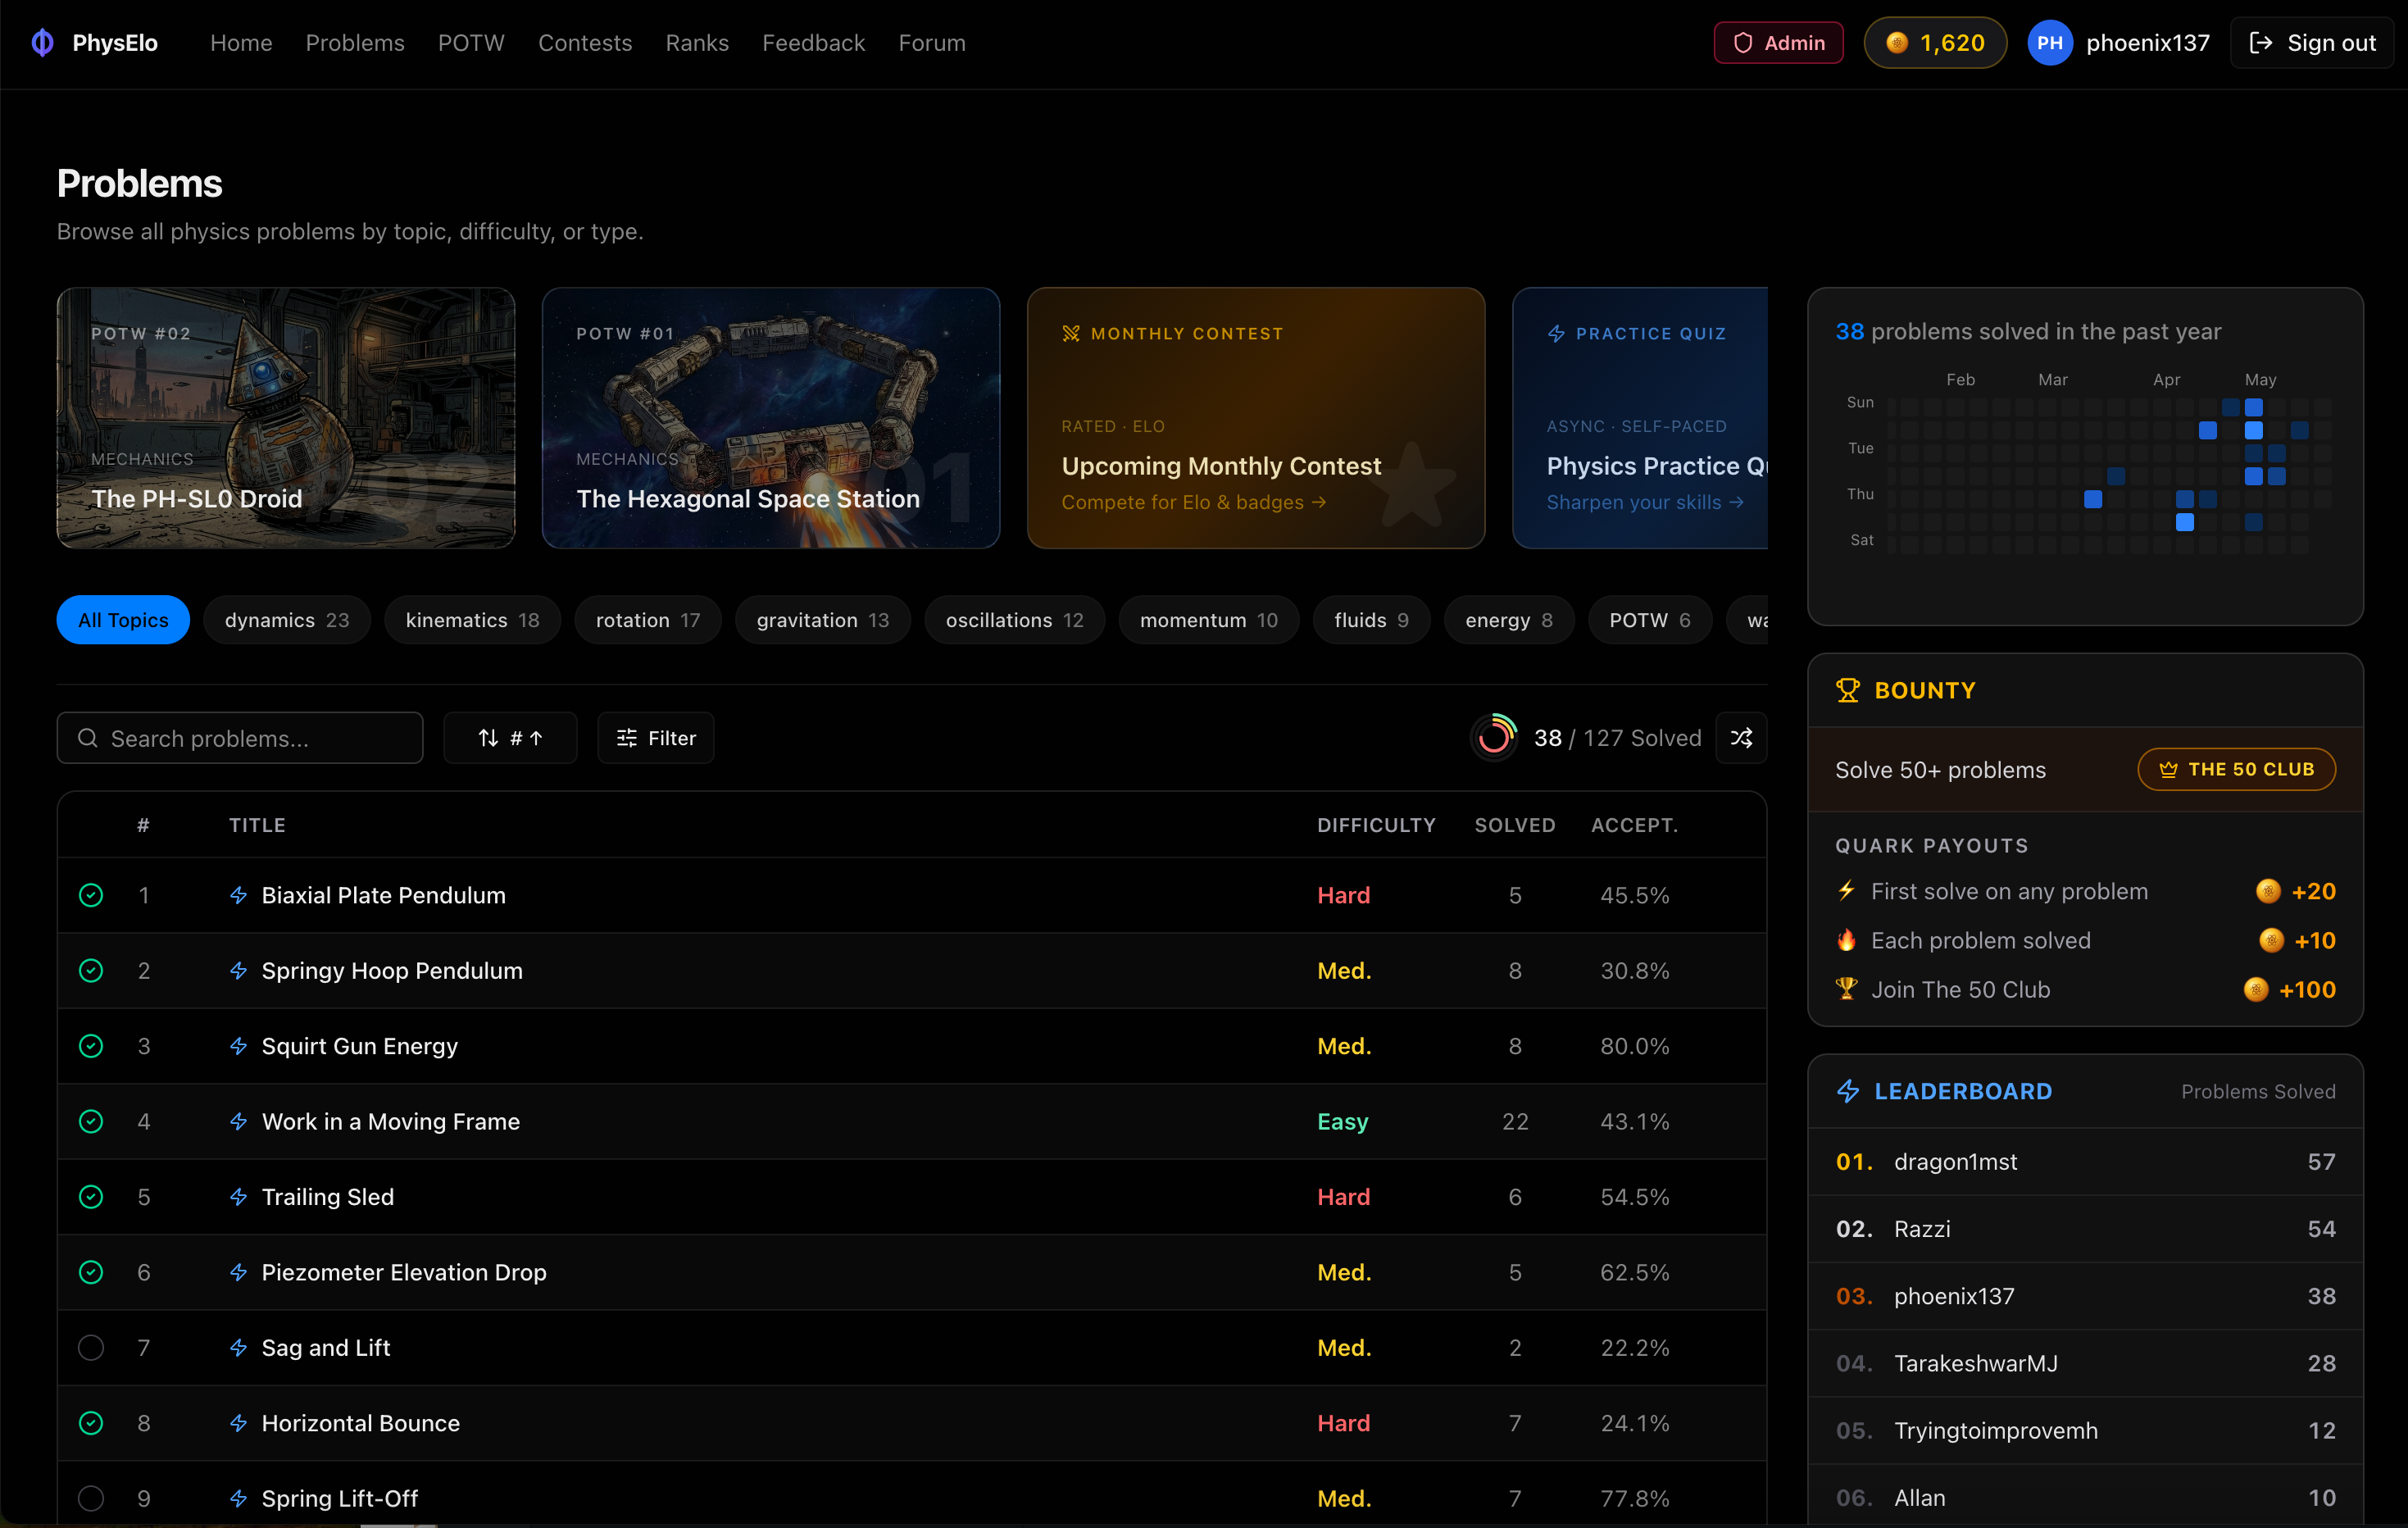The height and width of the screenshot is (1528, 2408).
Task: Toggle the oscillations topic chip
Action: (1014, 620)
